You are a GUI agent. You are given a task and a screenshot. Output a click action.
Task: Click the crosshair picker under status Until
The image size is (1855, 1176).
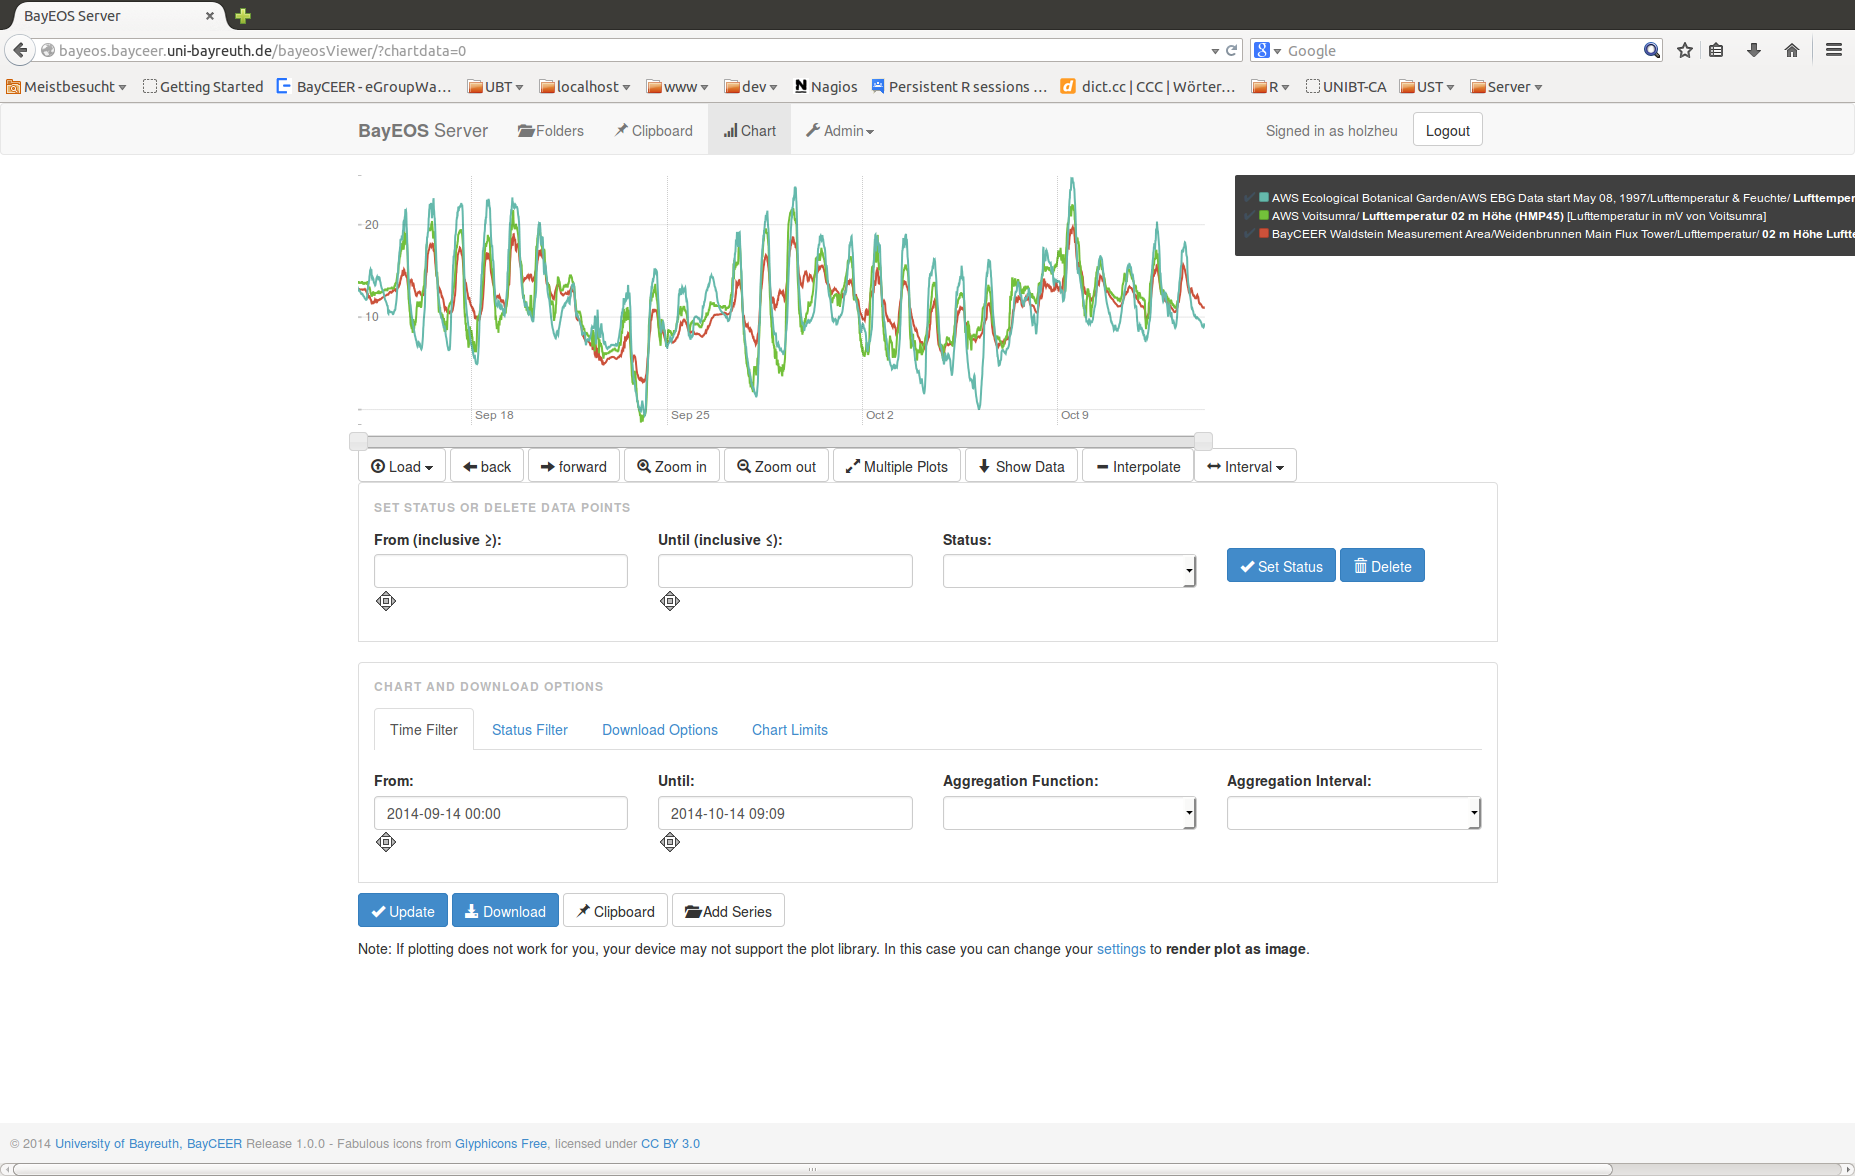pyautogui.click(x=670, y=601)
